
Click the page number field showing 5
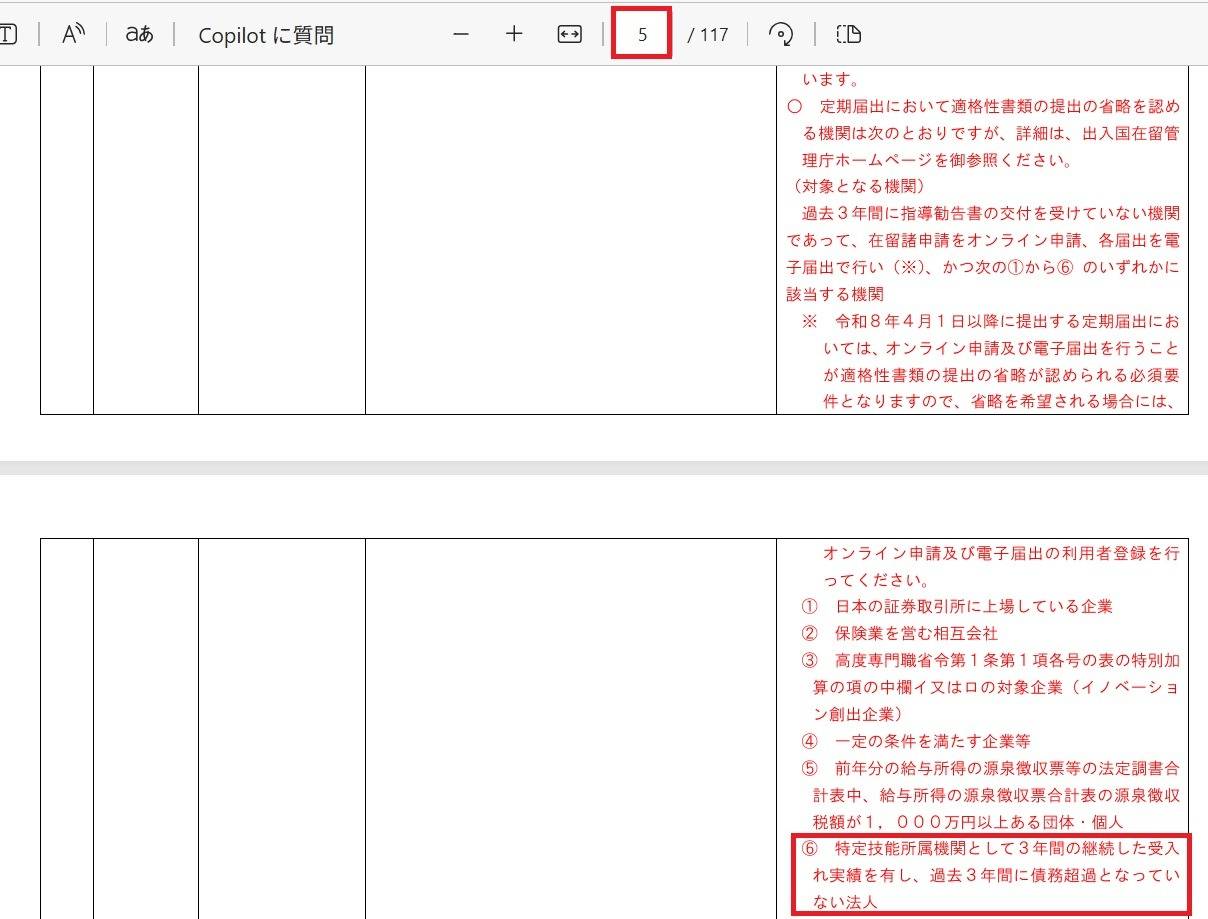(642, 34)
